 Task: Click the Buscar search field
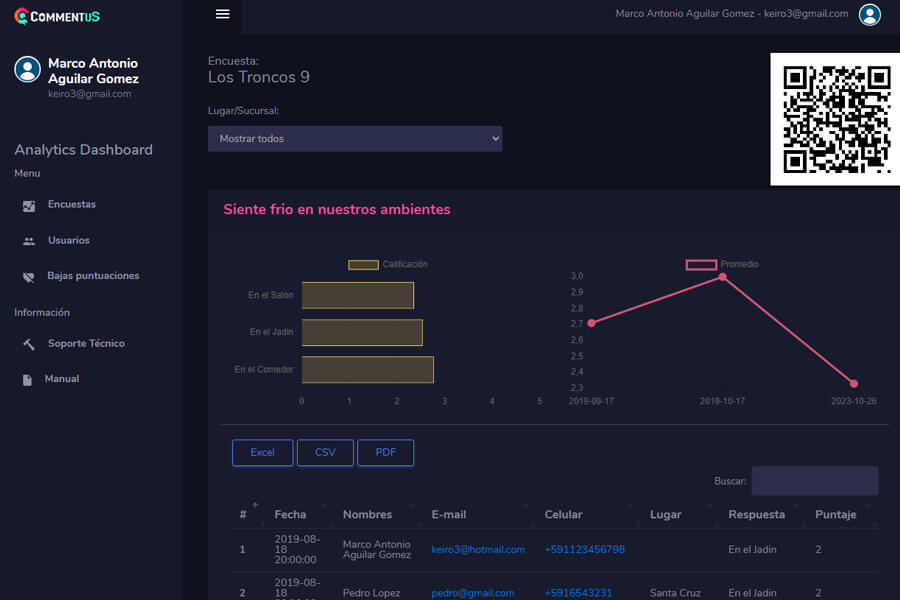click(x=814, y=481)
